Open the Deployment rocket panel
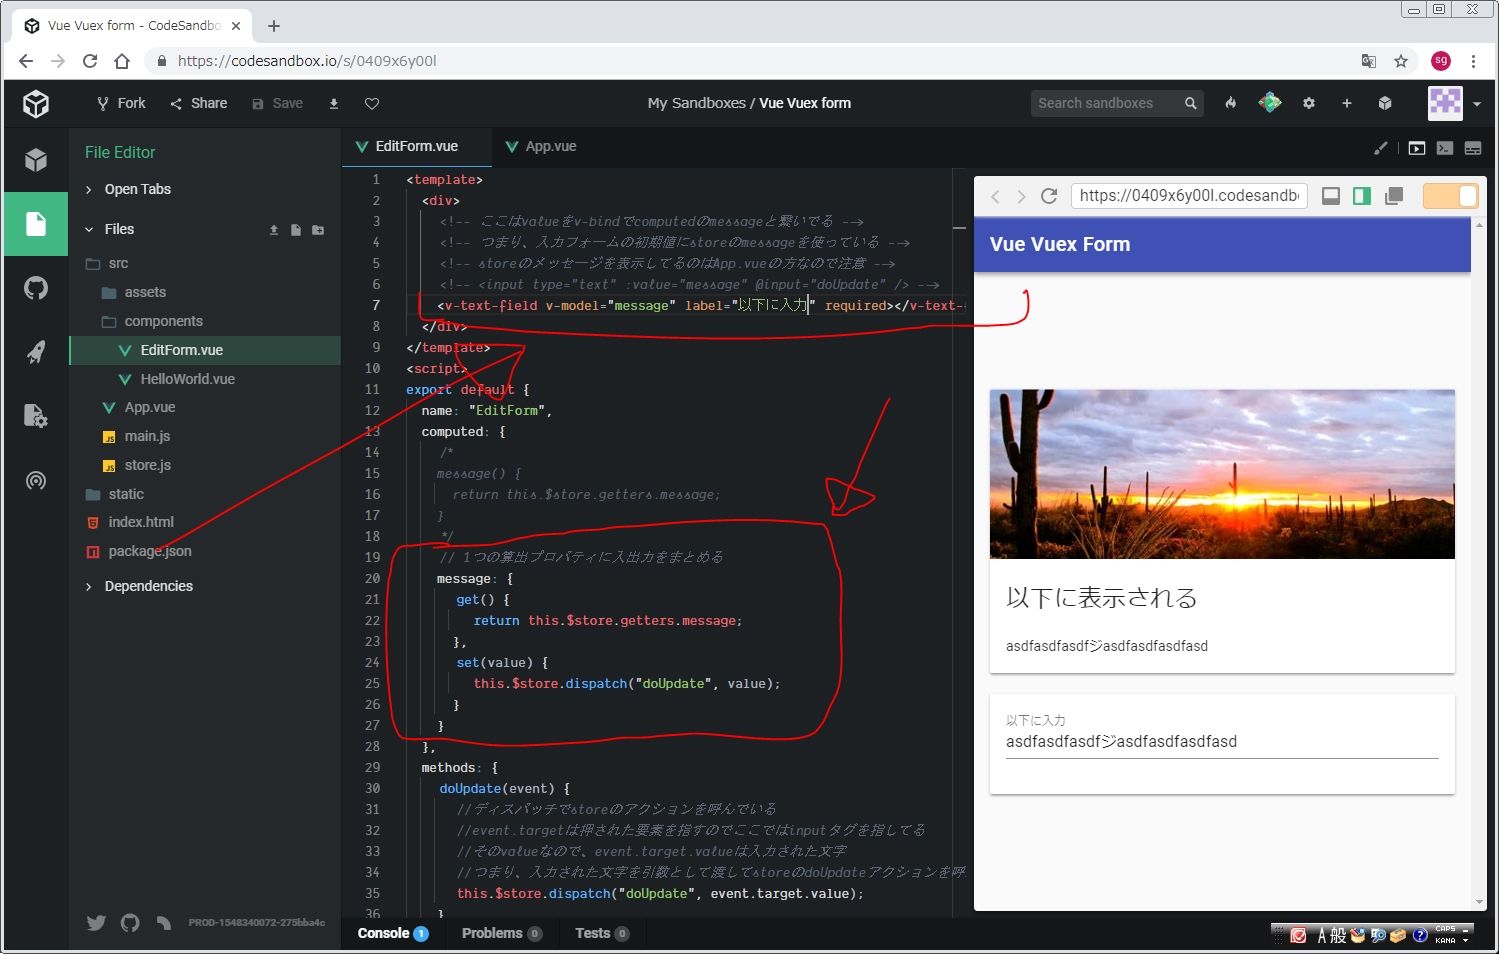This screenshot has height=954, width=1499. 36,352
